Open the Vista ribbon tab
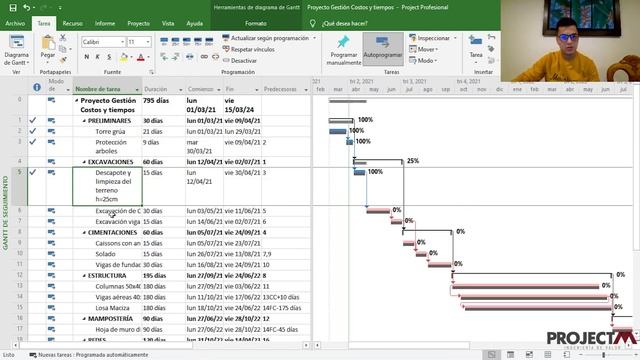Viewport: 640px width, 360px height. coord(168,24)
